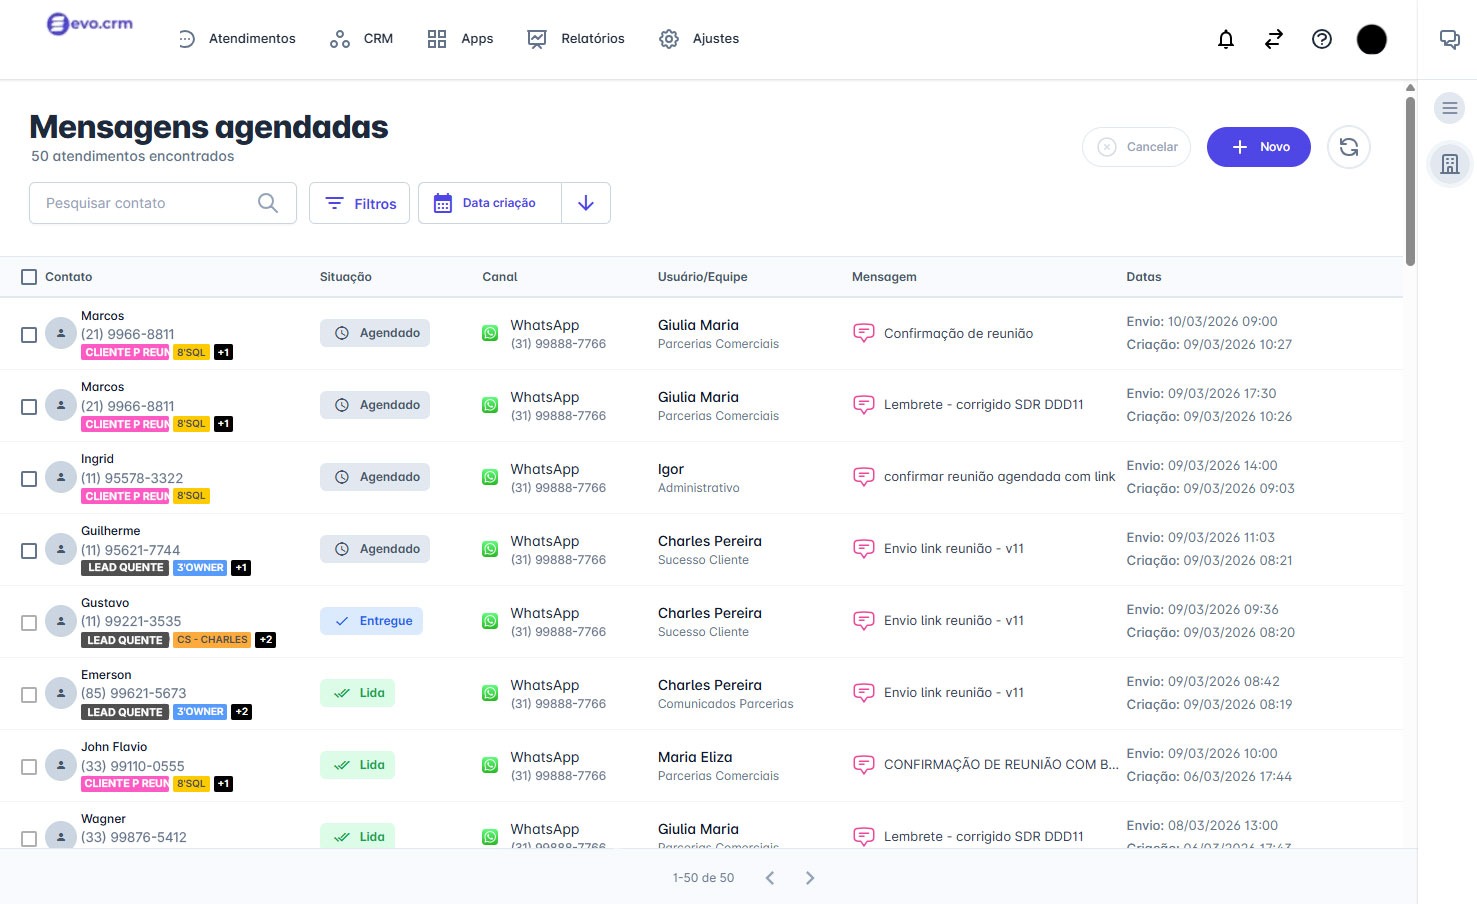This screenshot has height=904, width=1477.
Task: Click the '1-50 de 50' pagination text
Action: click(703, 878)
